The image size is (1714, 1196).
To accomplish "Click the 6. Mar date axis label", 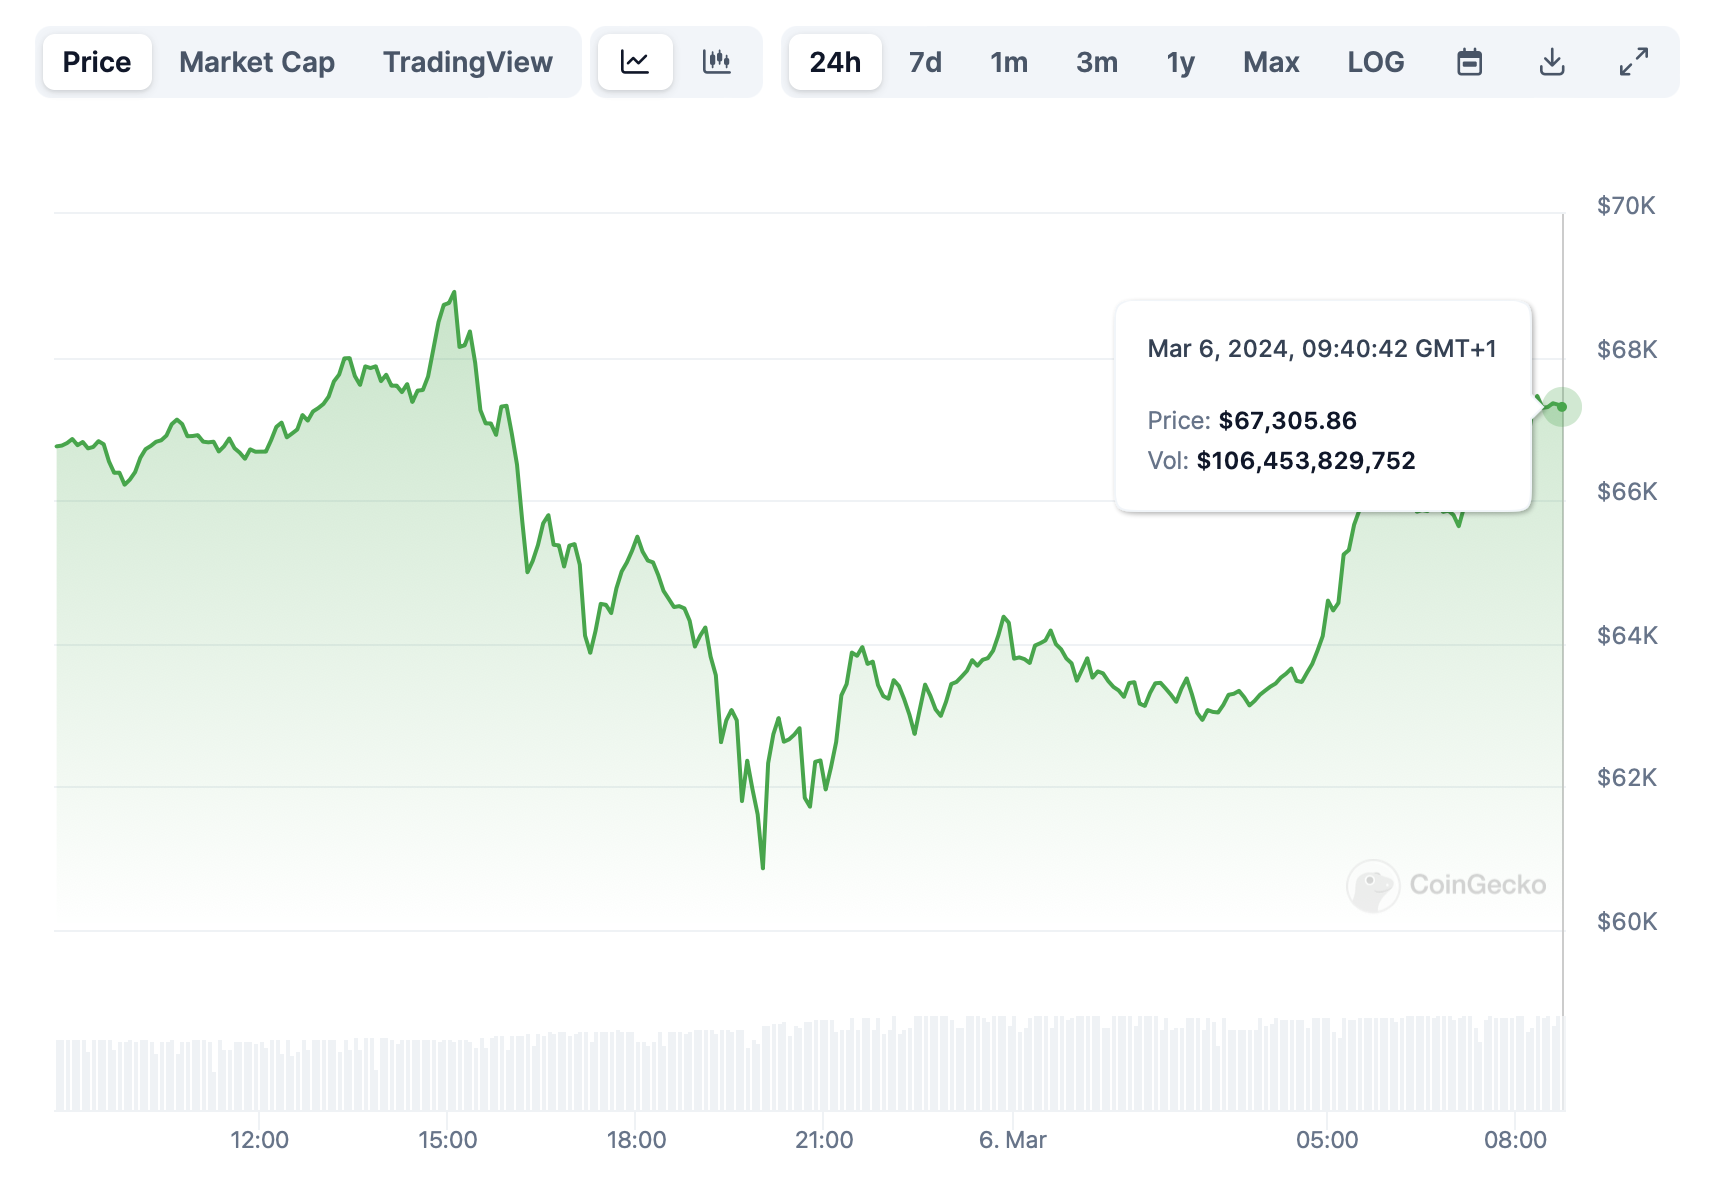I will [1012, 1140].
